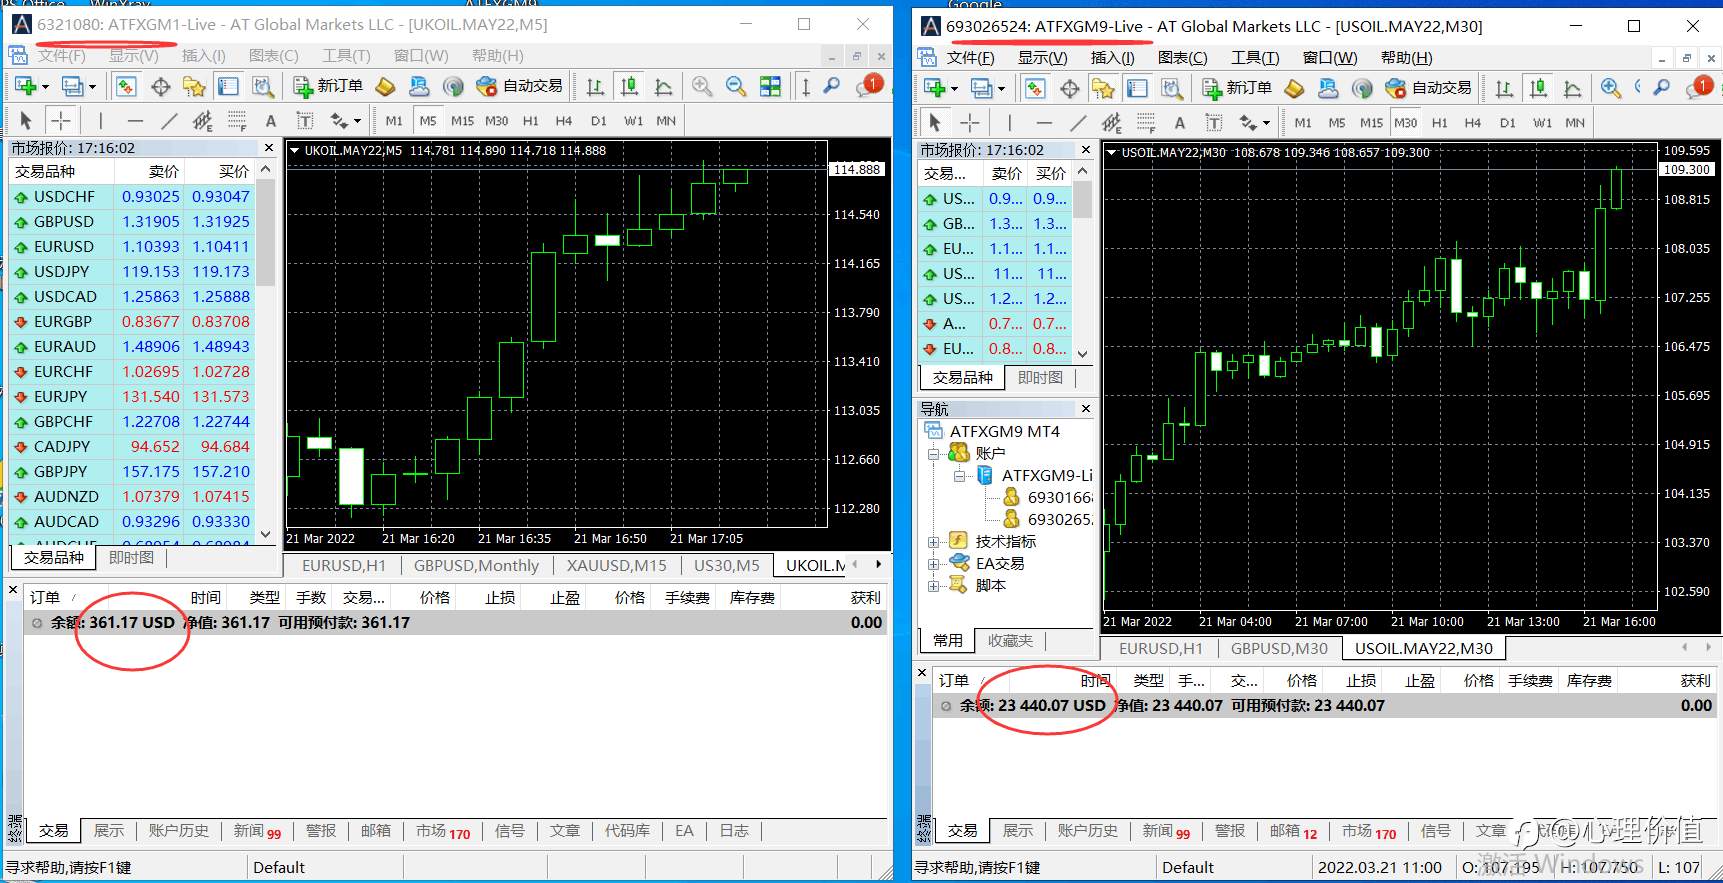Select M1 timeframe in left window
The image size is (1723, 883).
394,121
